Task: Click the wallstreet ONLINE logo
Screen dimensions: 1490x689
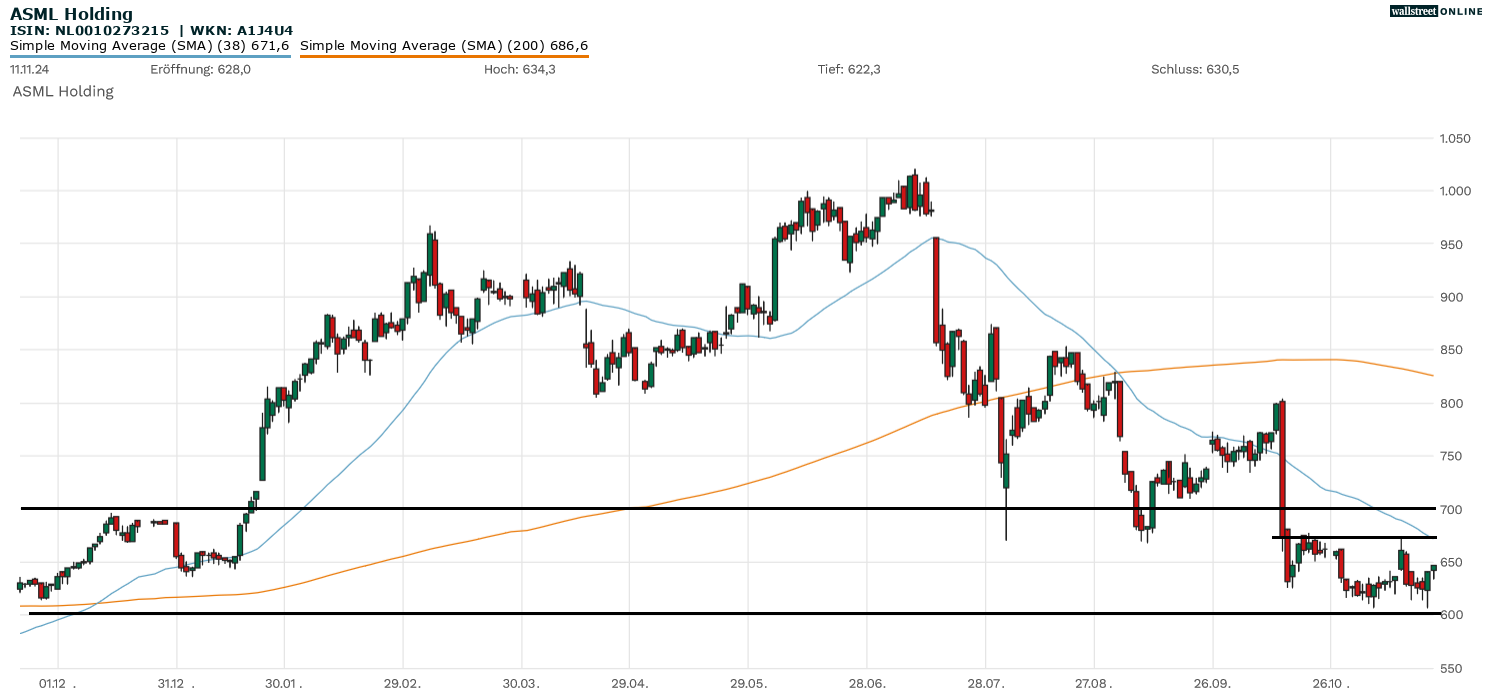Action: pos(1436,11)
